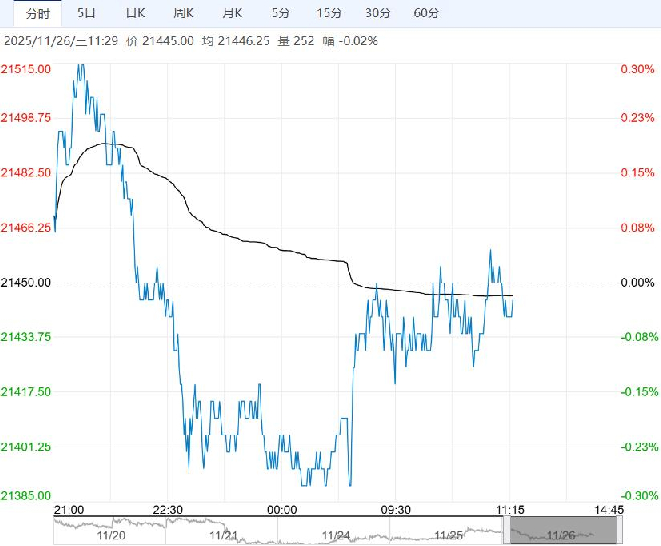Image resolution: width=661 pixels, height=546 pixels.
Task: Switch to the 周K weekly tab
Action: tap(182, 13)
